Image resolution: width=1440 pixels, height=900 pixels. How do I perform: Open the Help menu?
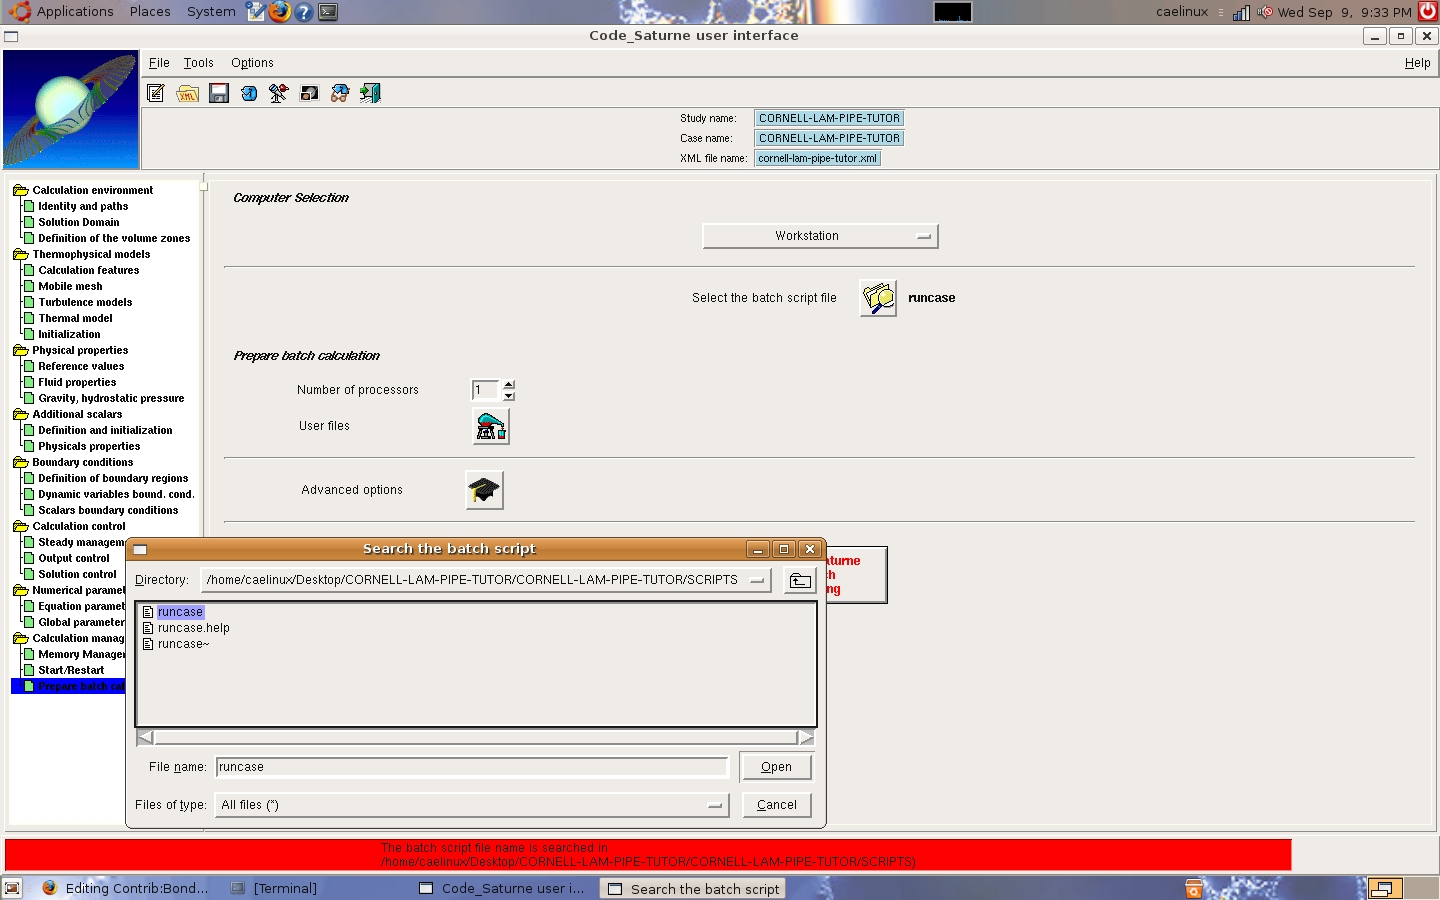pos(1417,62)
